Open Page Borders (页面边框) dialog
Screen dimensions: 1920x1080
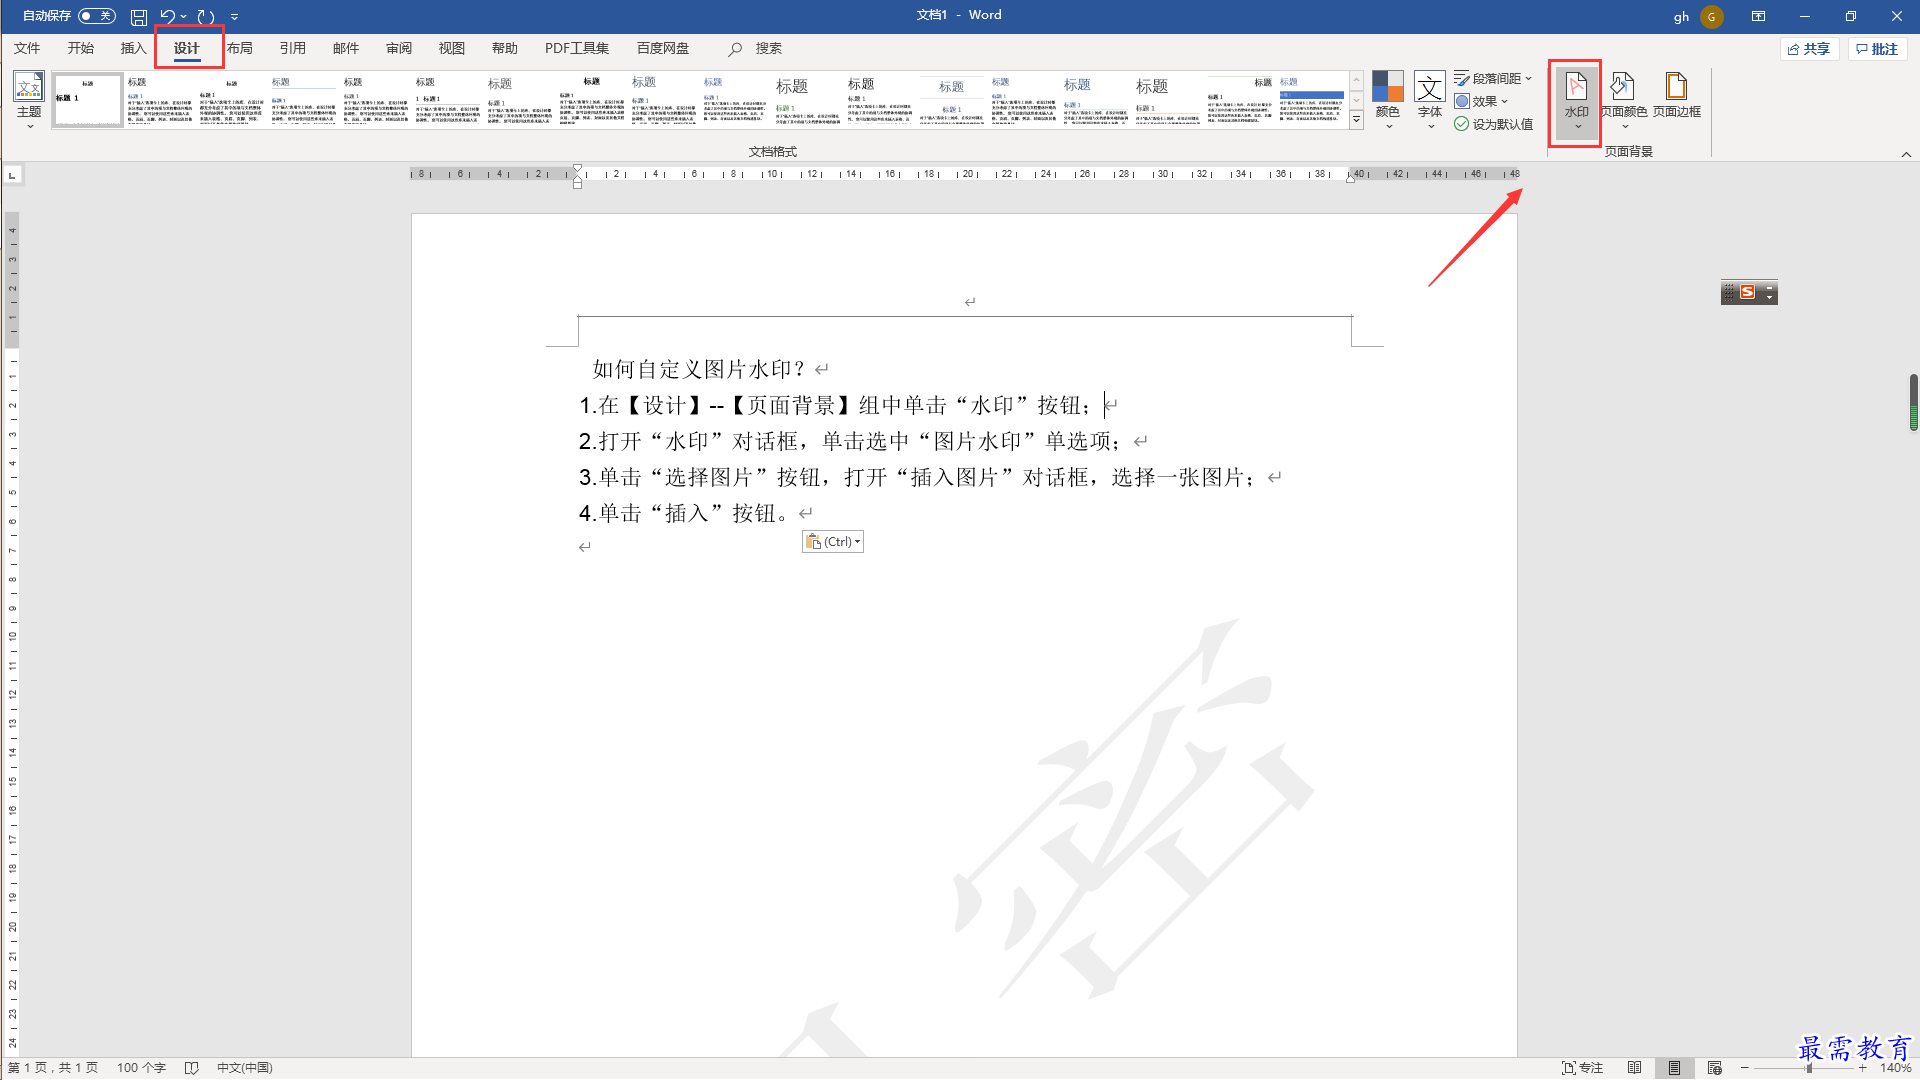point(1676,96)
